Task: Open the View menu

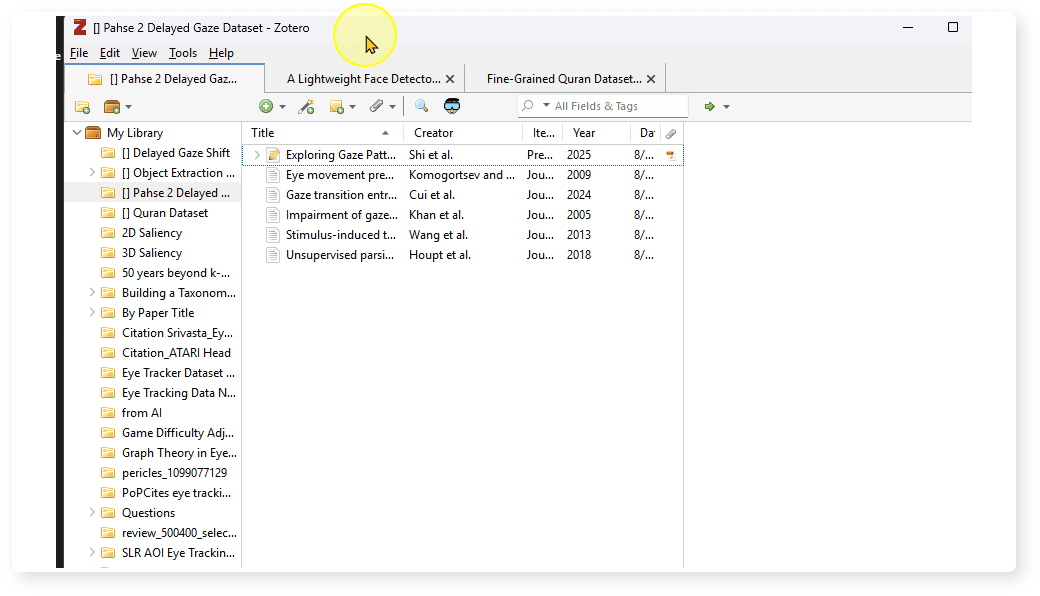Action: tap(144, 53)
